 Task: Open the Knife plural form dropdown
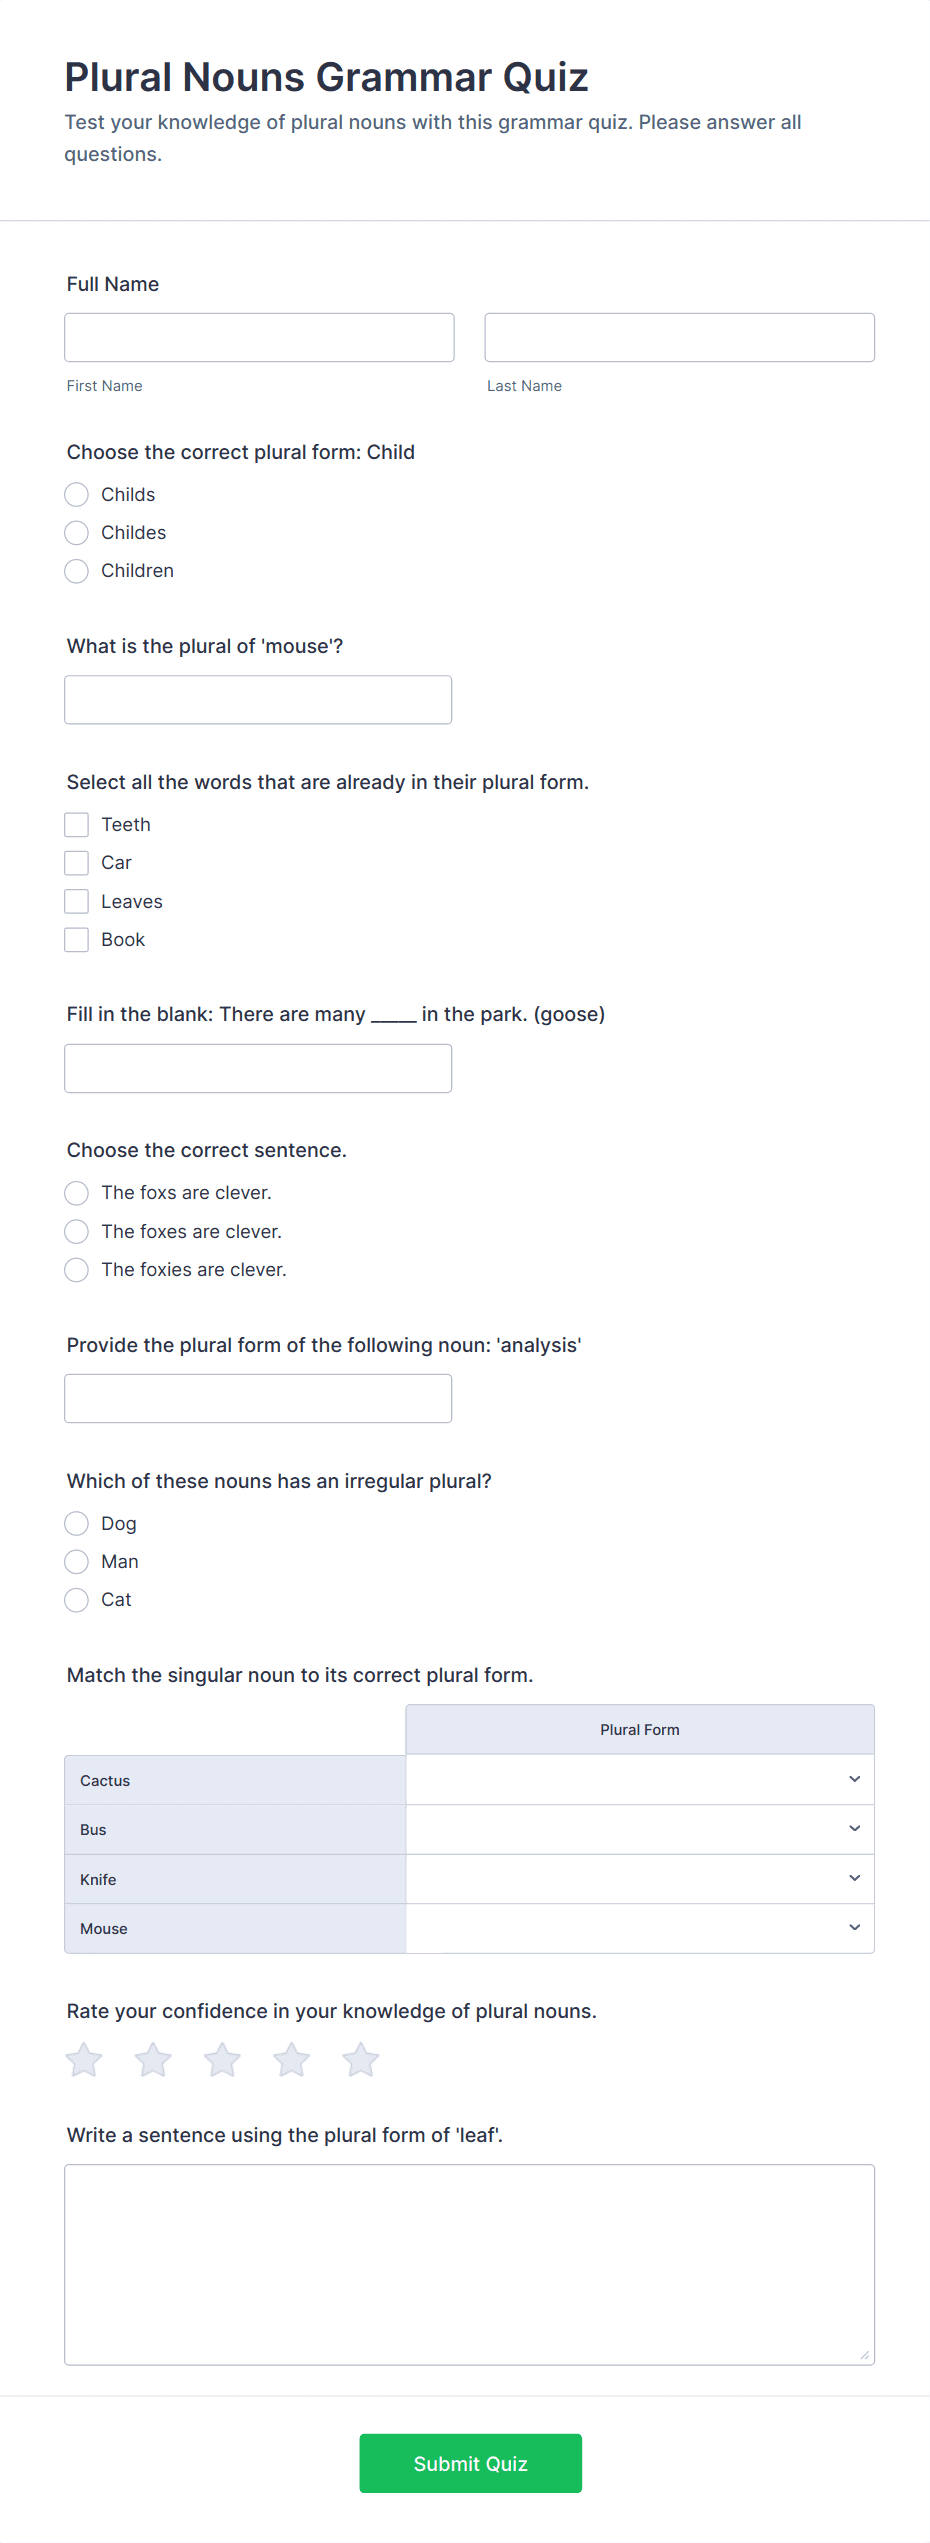click(x=640, y=1879)
